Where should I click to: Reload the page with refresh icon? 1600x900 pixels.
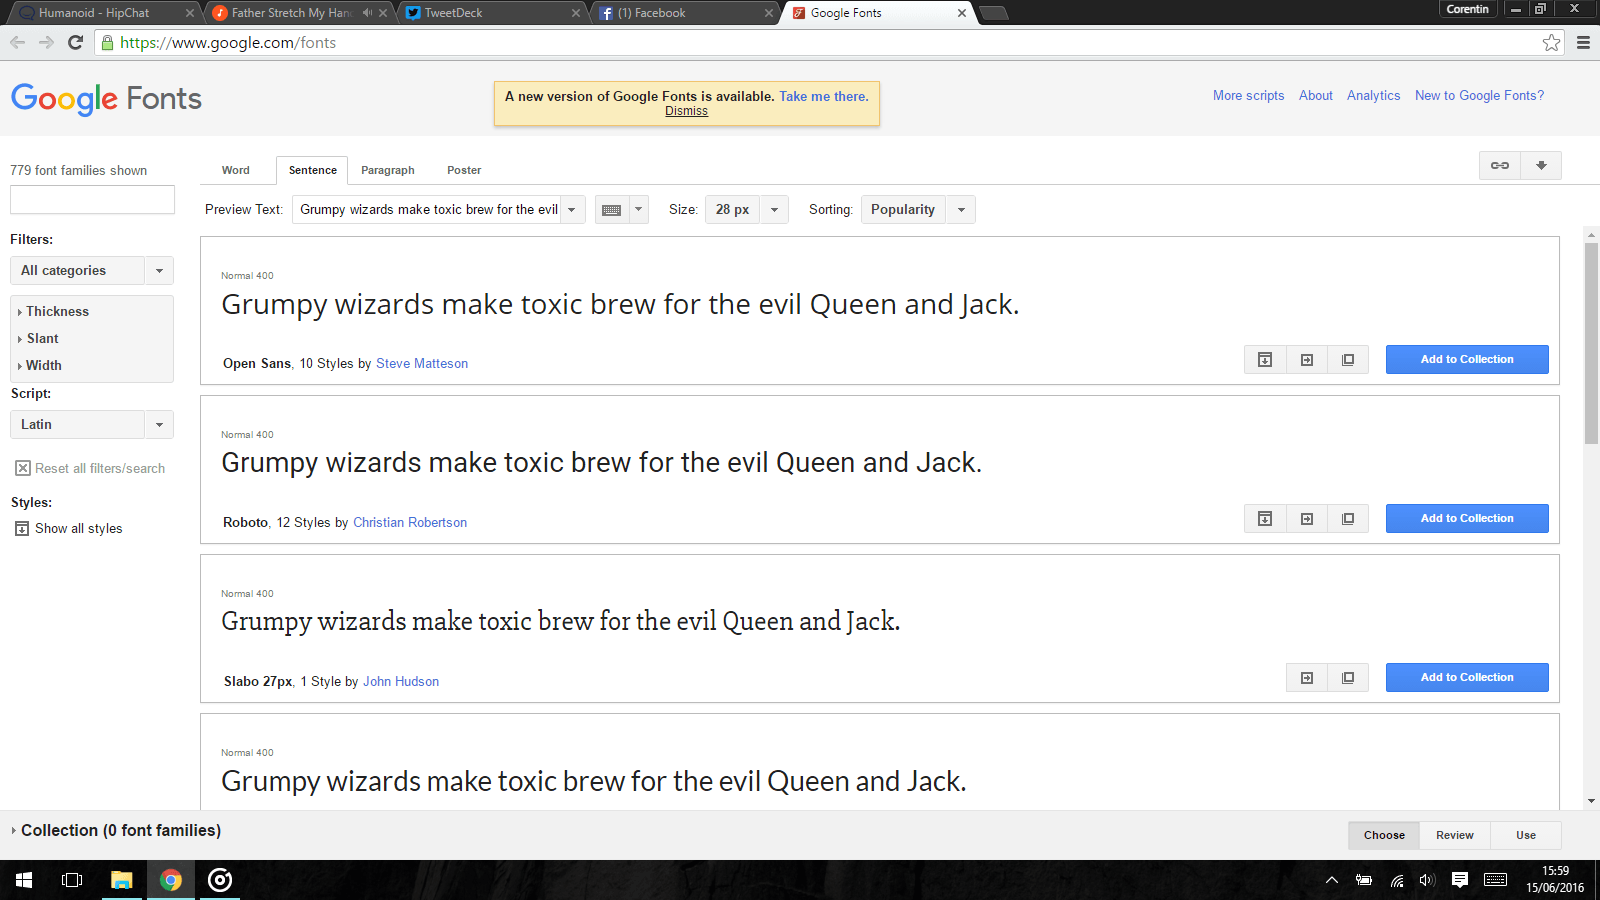[x=75, y=42]
